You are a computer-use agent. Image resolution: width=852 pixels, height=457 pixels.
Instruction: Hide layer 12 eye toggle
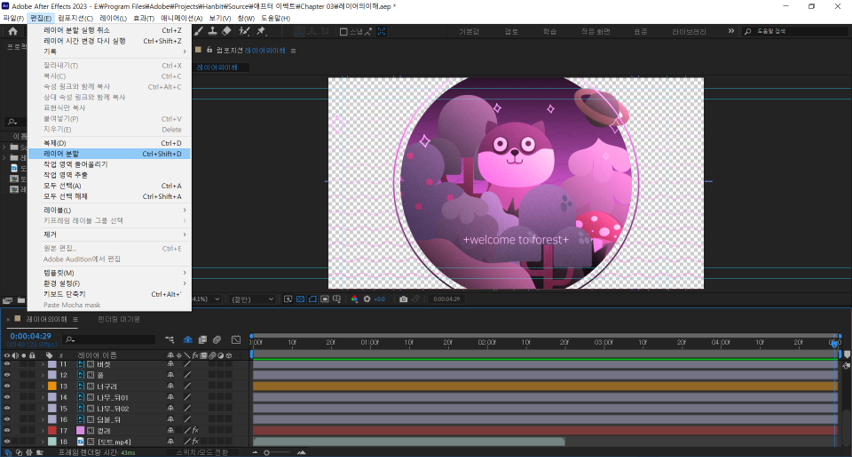tap(7, 375)
